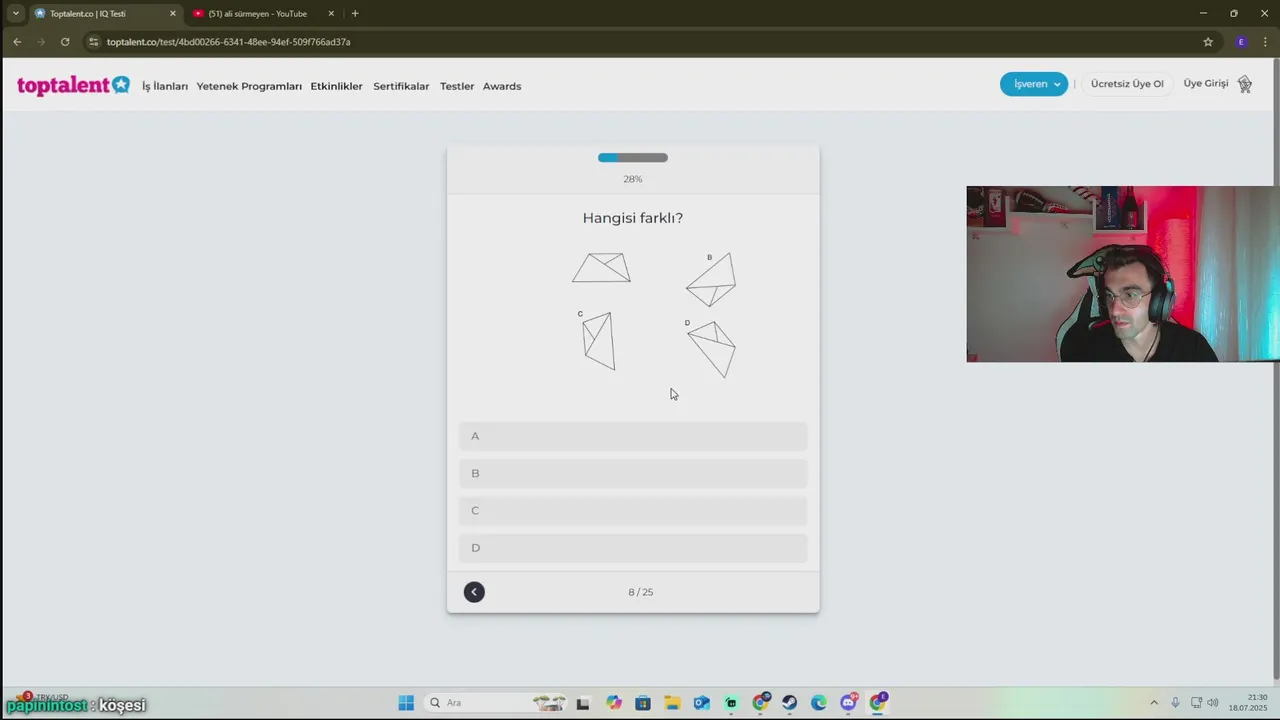Open the tab search dropdown arrow

pyautogui.click(x=15, y=14)
